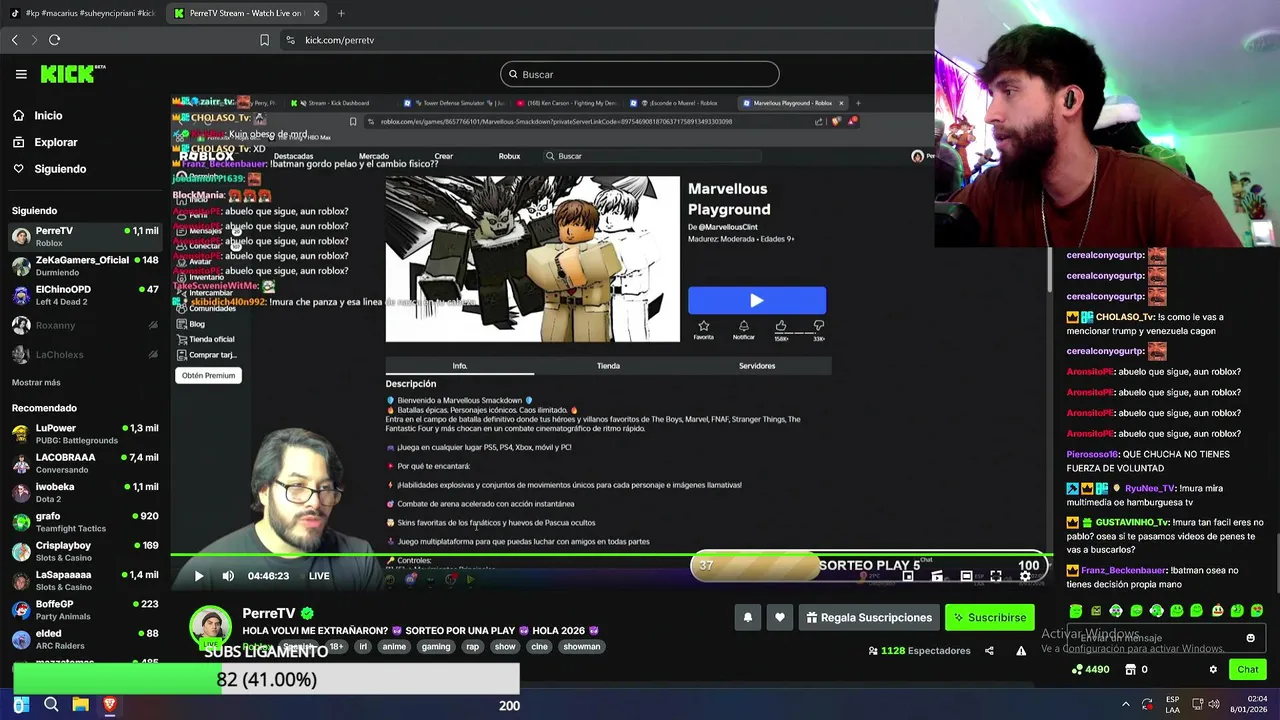Report the stream via the warning triangle icon

click(x=1021, y=651)
